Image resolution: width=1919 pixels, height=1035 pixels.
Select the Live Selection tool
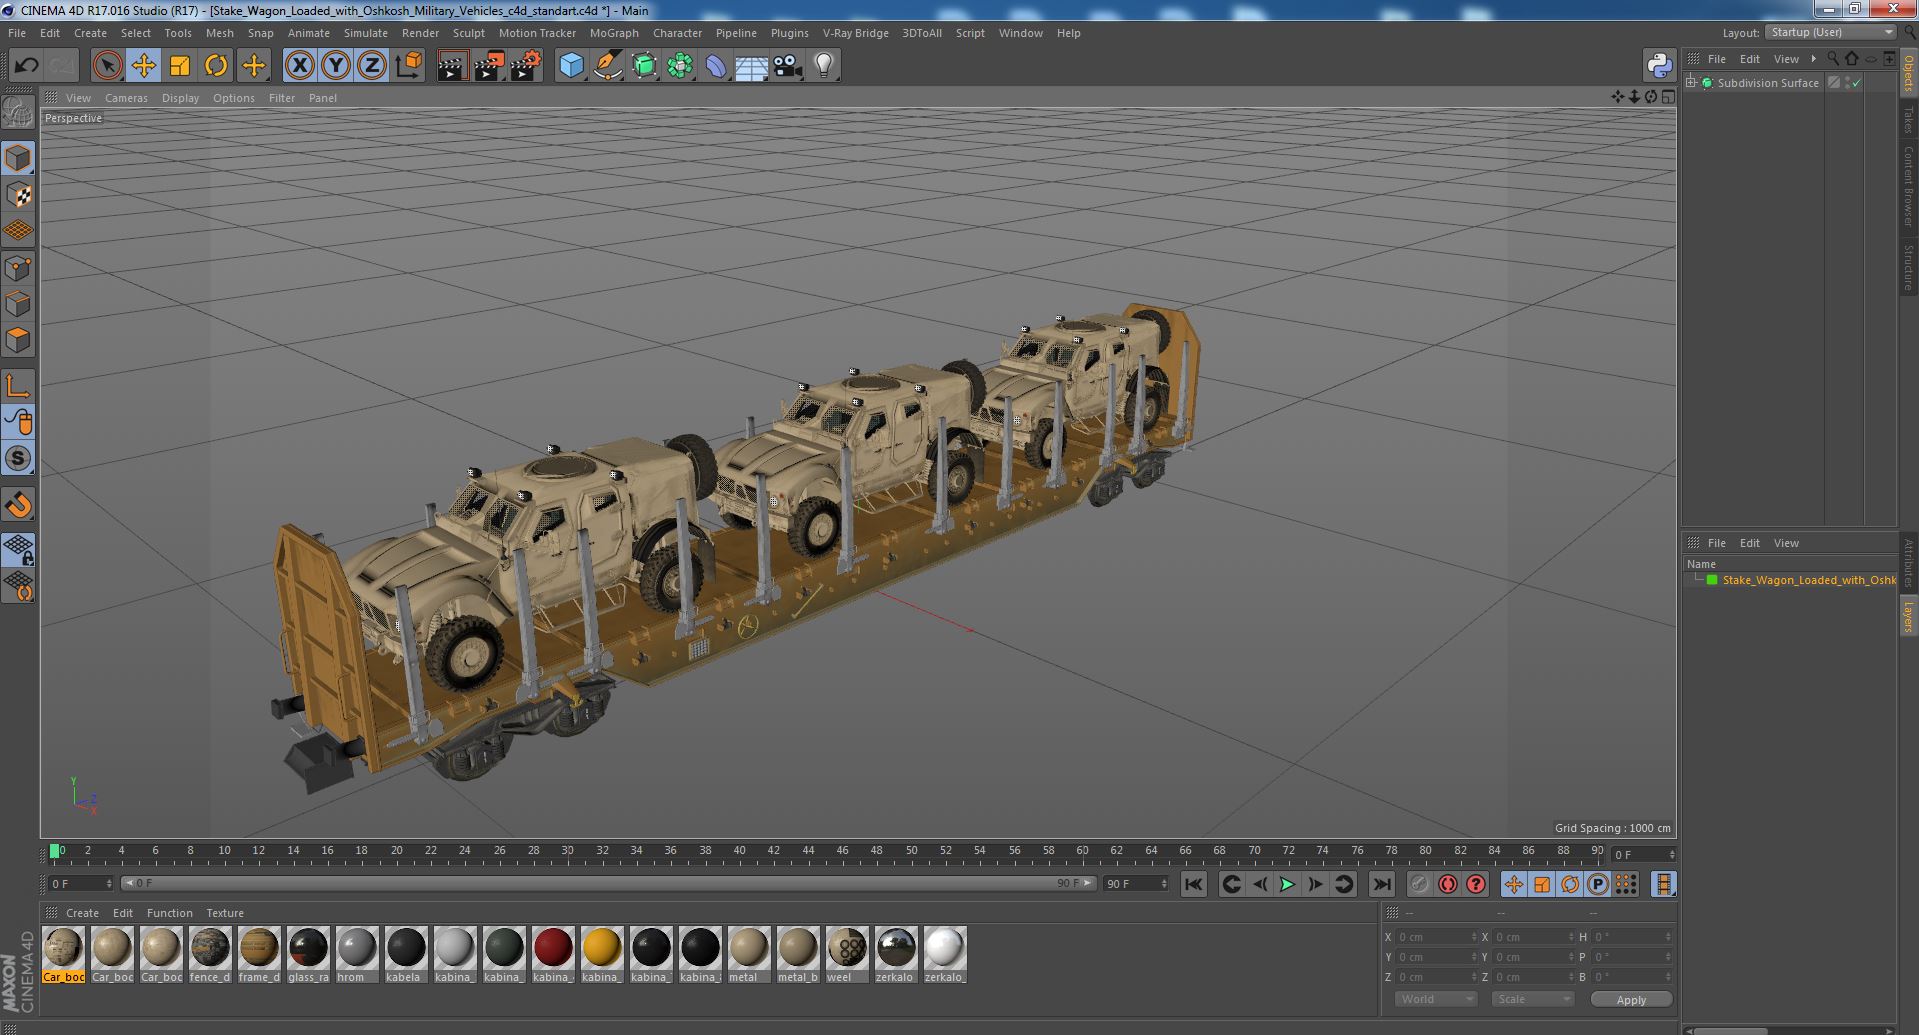pyautogui.click(x=107, y=66)
